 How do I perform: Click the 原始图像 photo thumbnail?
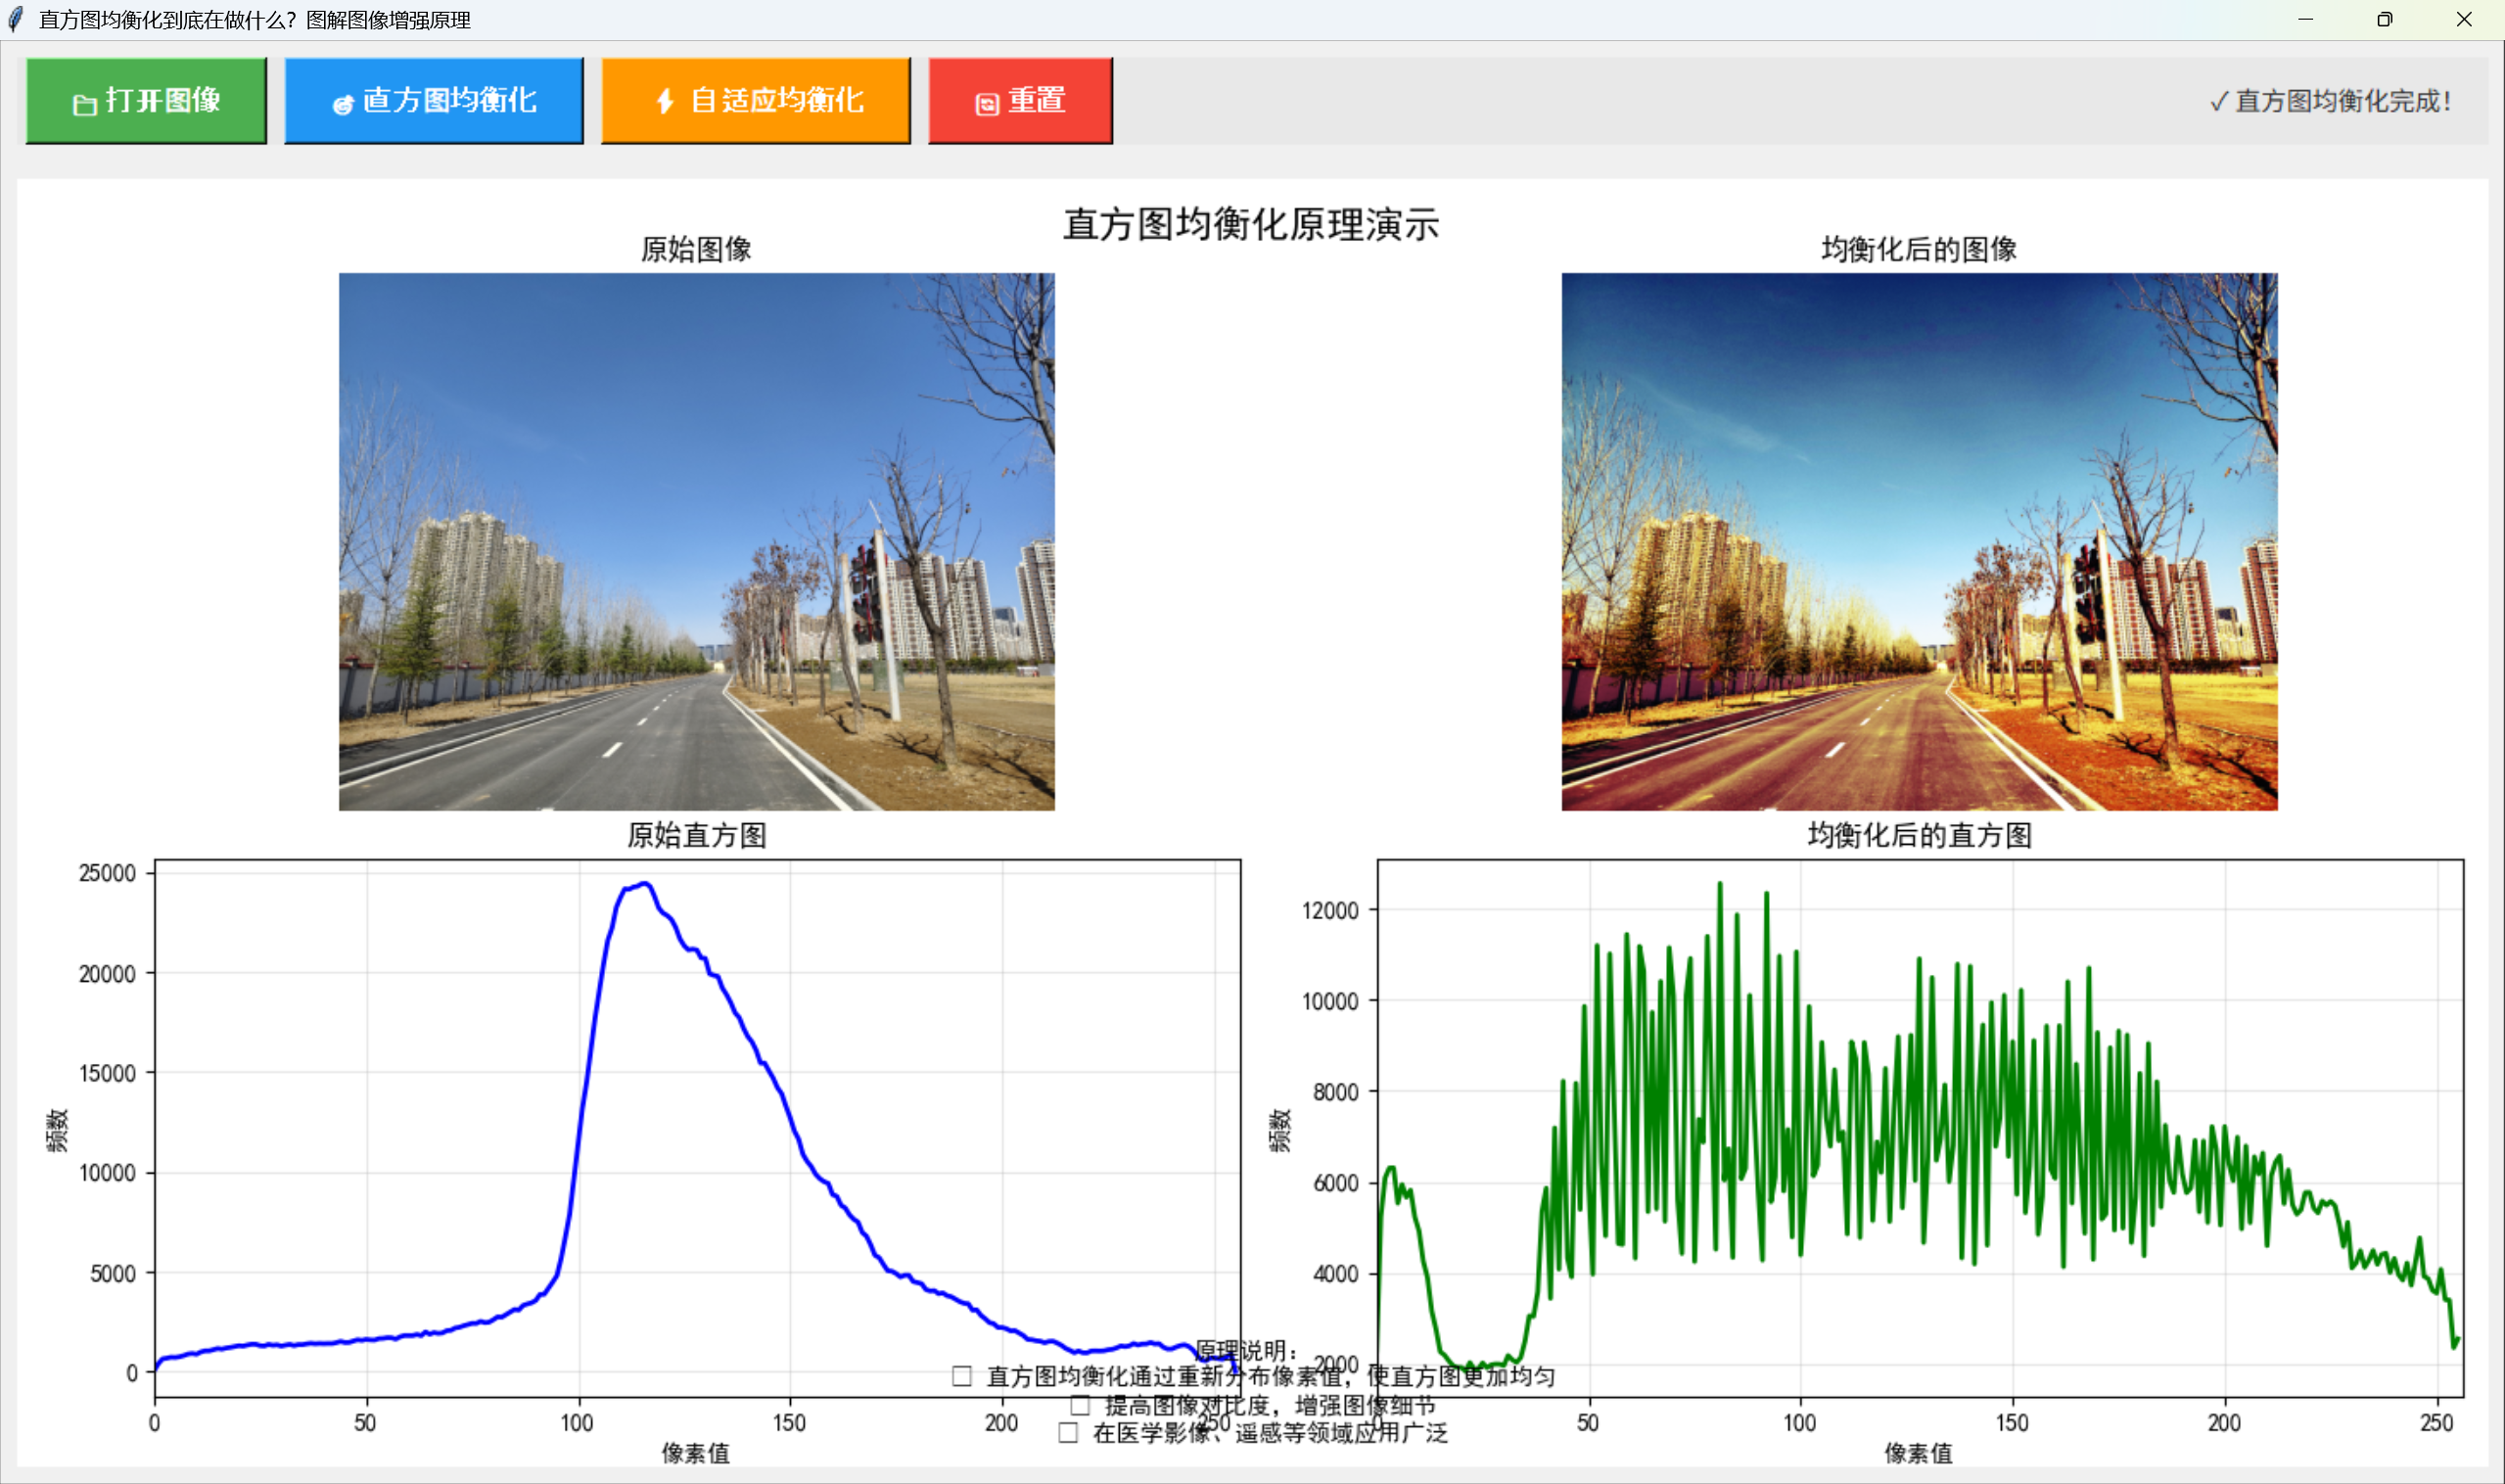pyautogui.click(x=696, y=541)
